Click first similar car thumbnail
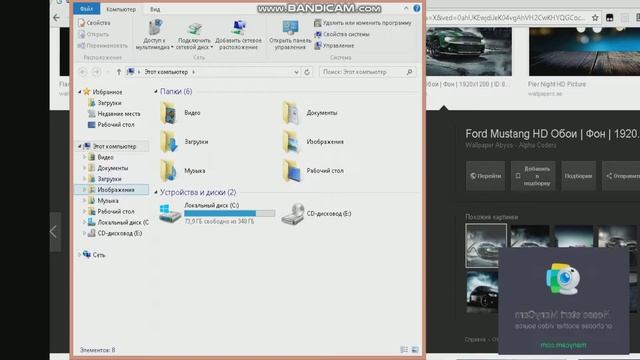 [486, 246]
